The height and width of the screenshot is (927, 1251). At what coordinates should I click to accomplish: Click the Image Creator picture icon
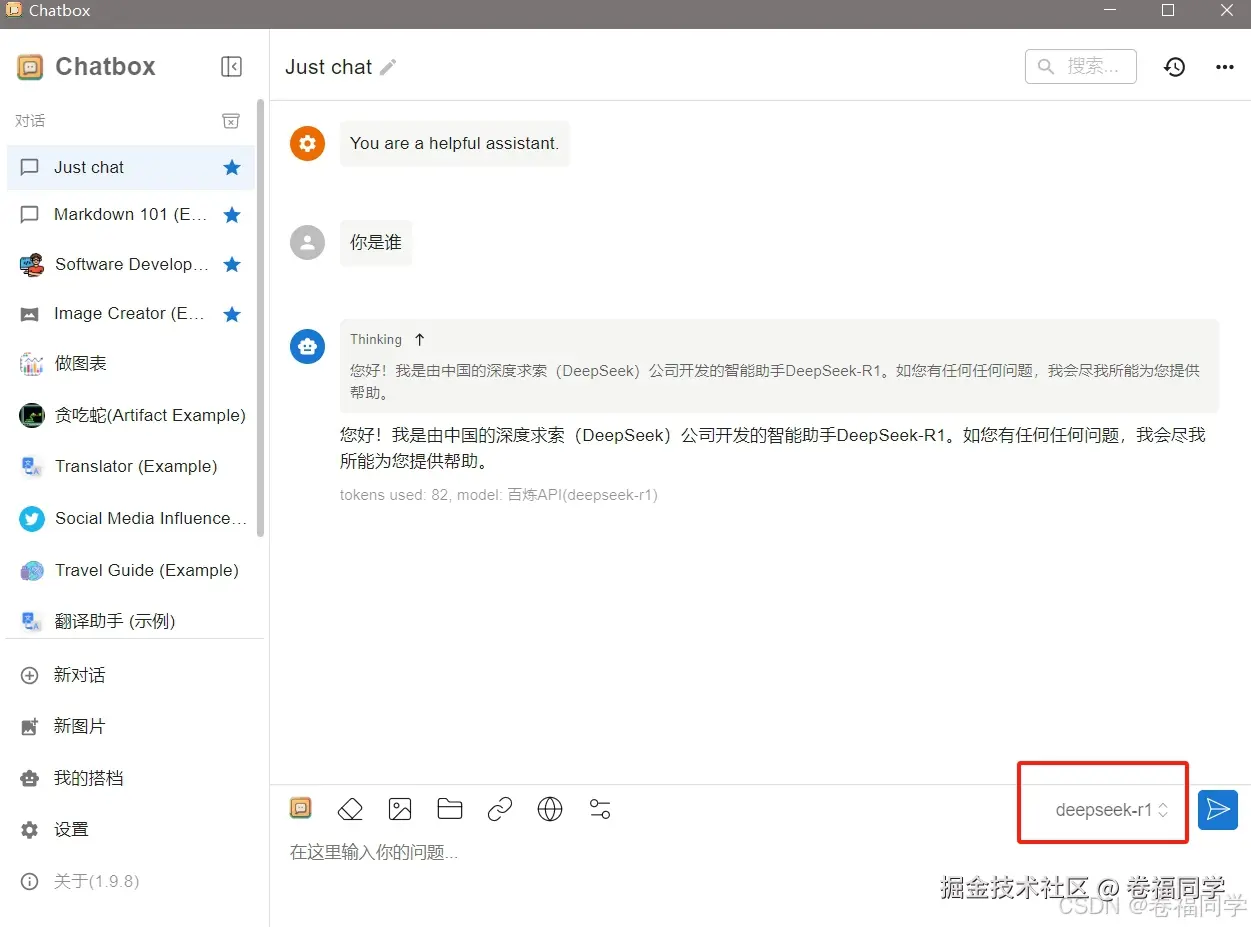tap(30, 314)
